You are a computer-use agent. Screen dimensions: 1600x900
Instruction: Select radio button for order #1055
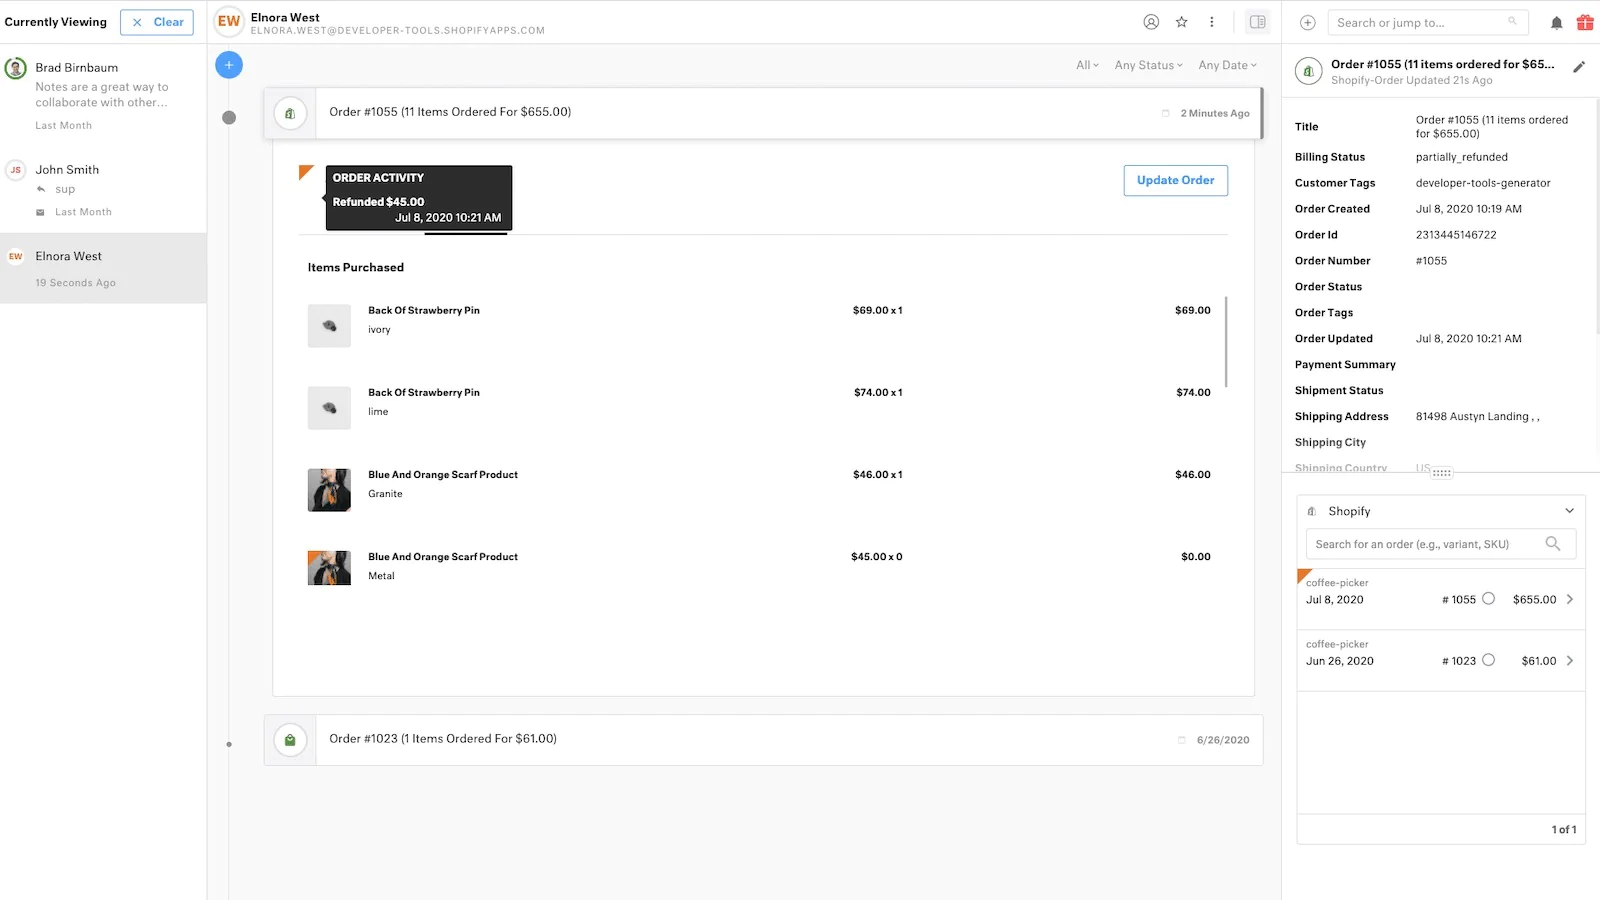[1488, 599]
